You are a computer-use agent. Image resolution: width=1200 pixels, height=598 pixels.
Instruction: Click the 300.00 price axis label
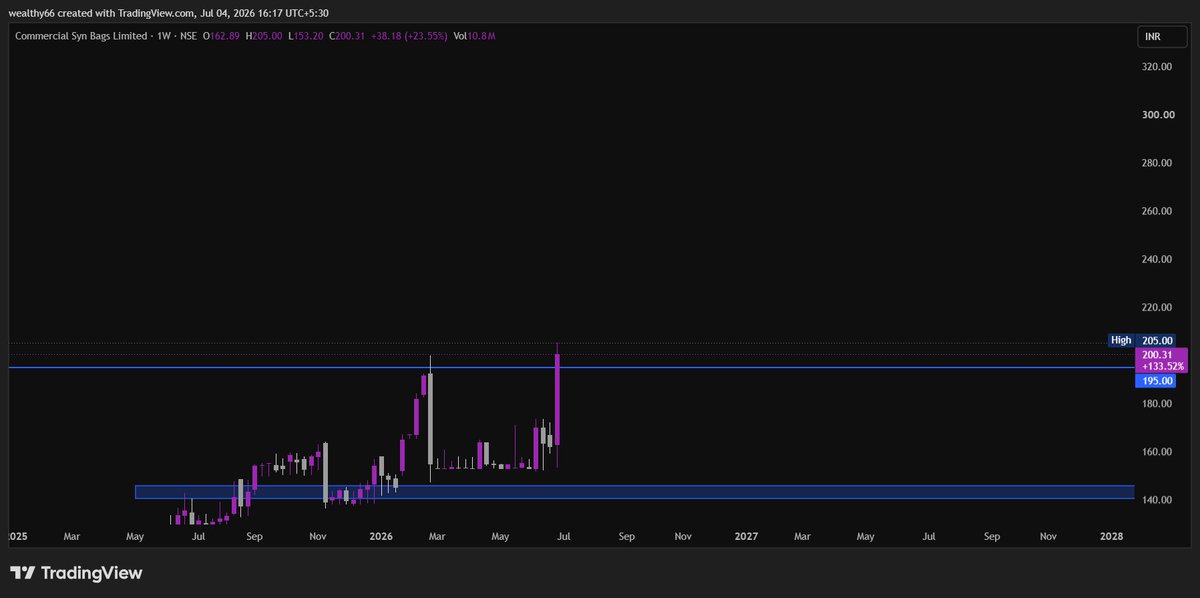click(1158, 115)
